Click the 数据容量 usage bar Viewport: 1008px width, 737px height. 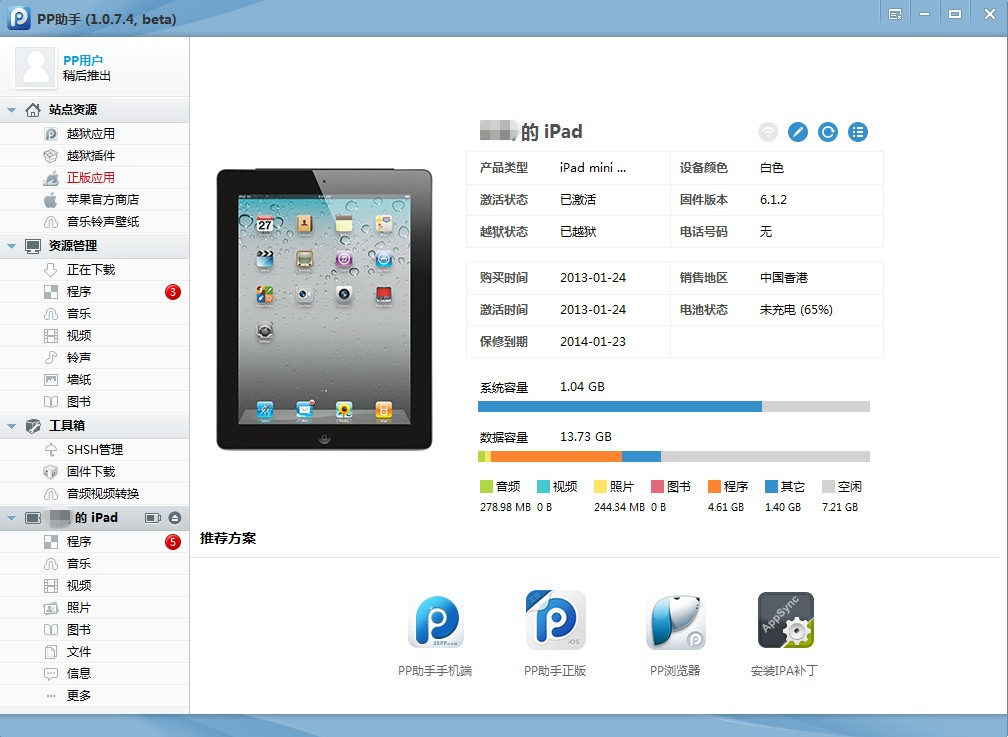tap(674, 457)
